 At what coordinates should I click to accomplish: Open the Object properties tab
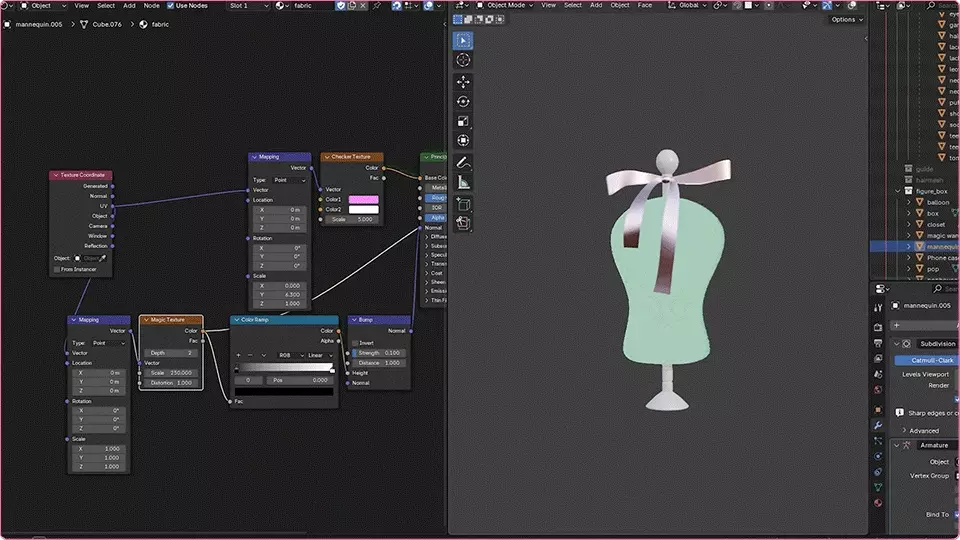coord(878,410)
